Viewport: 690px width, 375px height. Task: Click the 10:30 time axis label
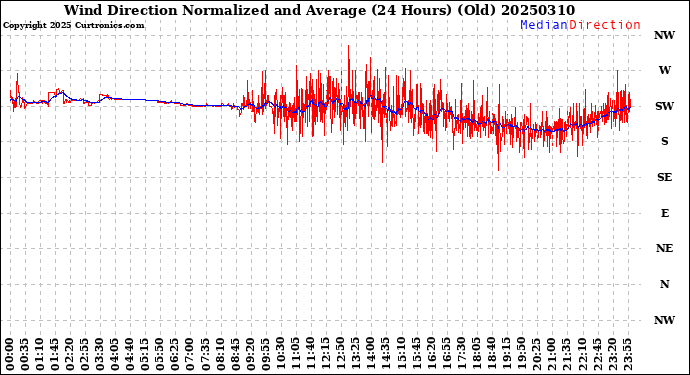click(x=280, y=354)
